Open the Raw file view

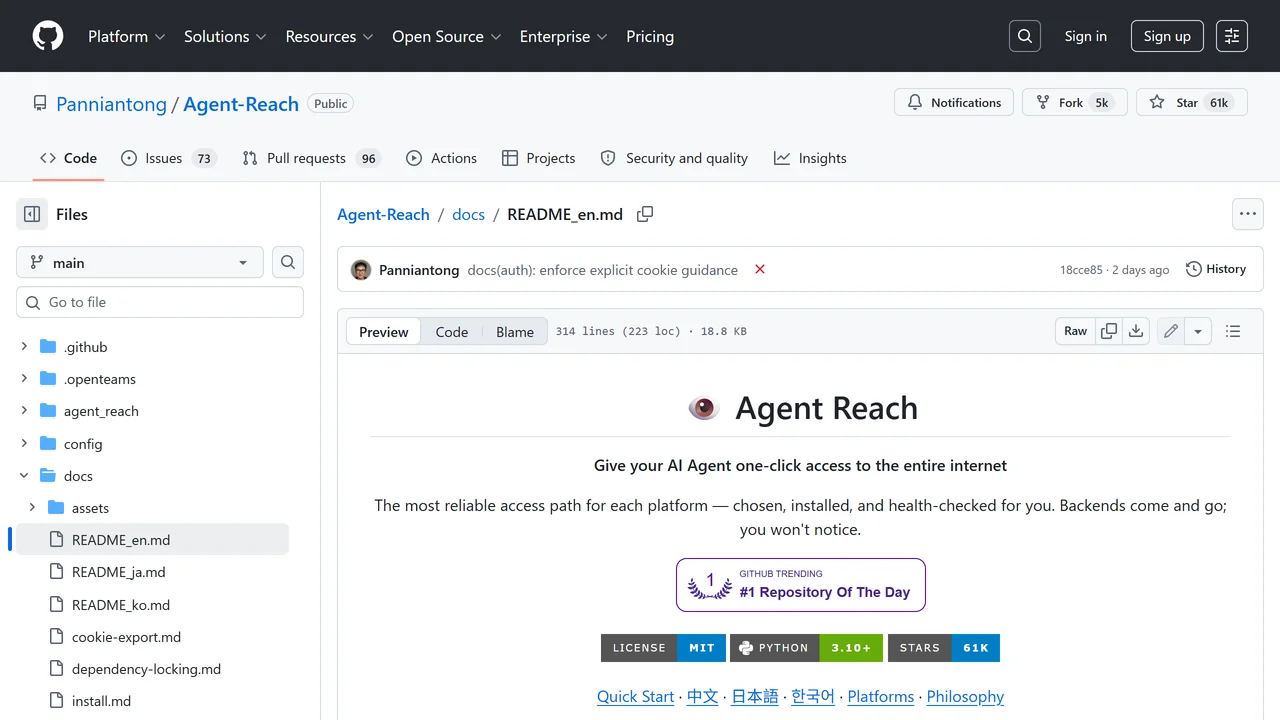point(1075,331)
